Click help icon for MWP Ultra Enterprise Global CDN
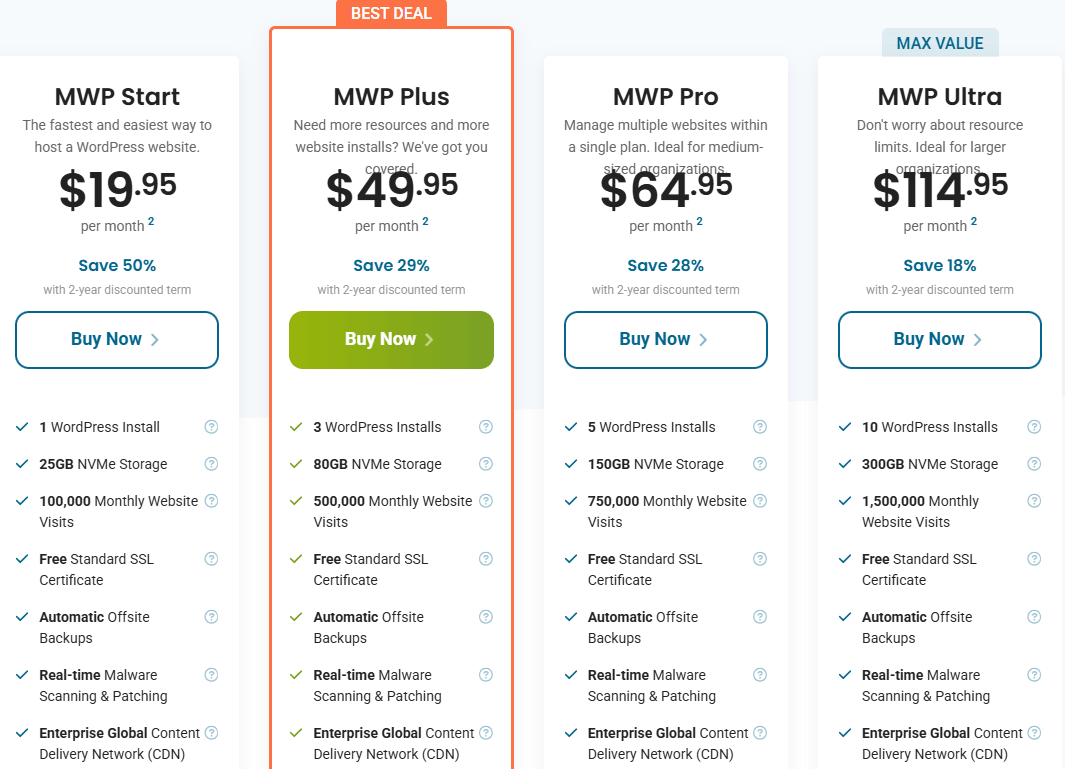This screenshot has width=1065, height=769. pyautogui.click(x=1034, y=733)
